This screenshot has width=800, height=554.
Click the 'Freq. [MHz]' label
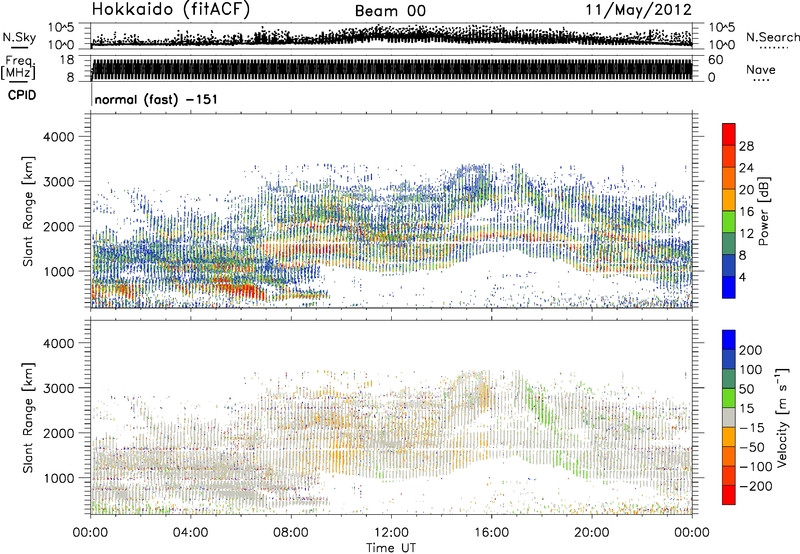pos(20,67)
